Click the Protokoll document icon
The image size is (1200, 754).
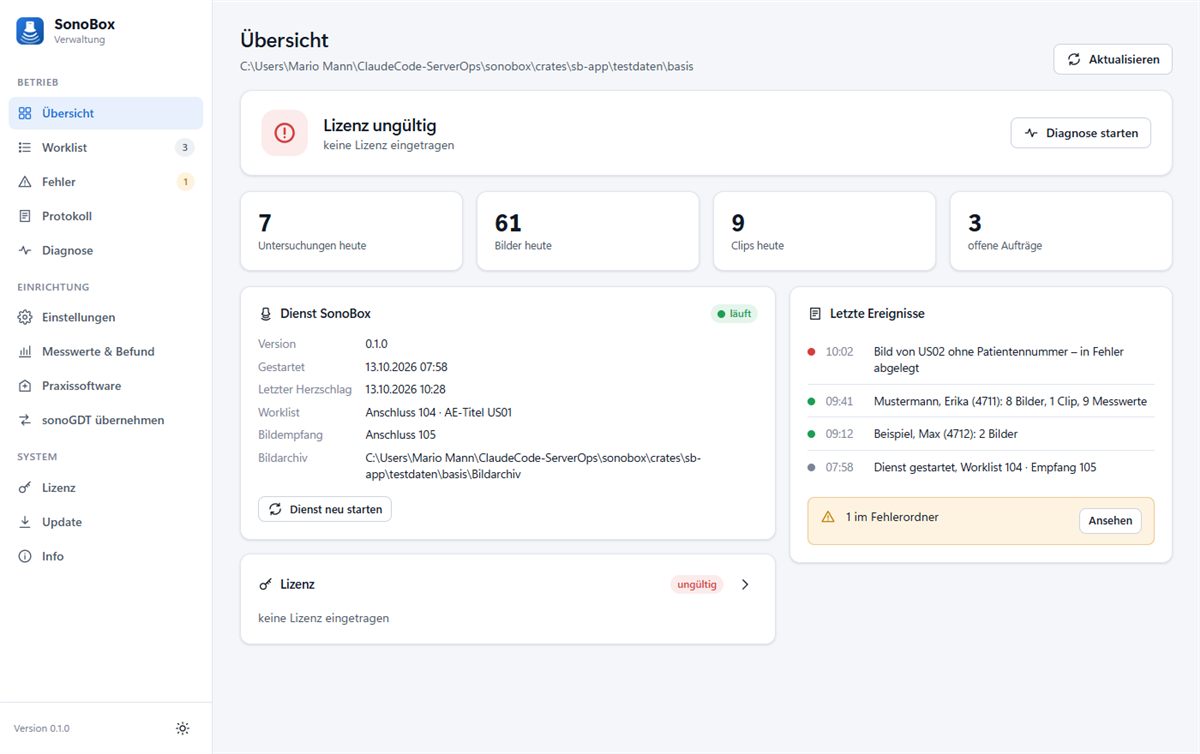tap(25, 216)
